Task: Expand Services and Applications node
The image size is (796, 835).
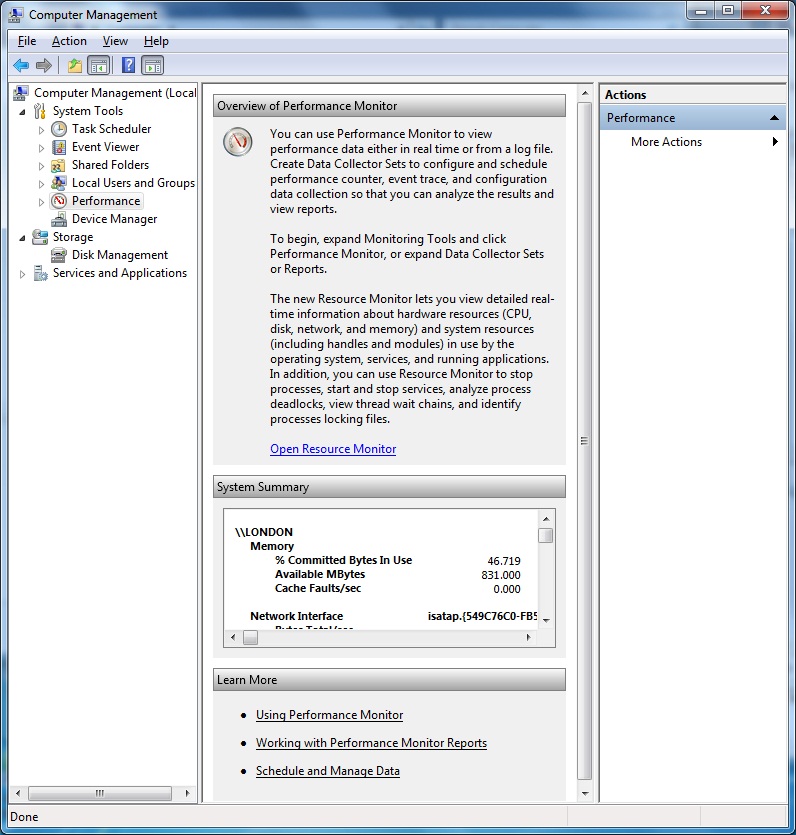Action: tap(22, 274)
